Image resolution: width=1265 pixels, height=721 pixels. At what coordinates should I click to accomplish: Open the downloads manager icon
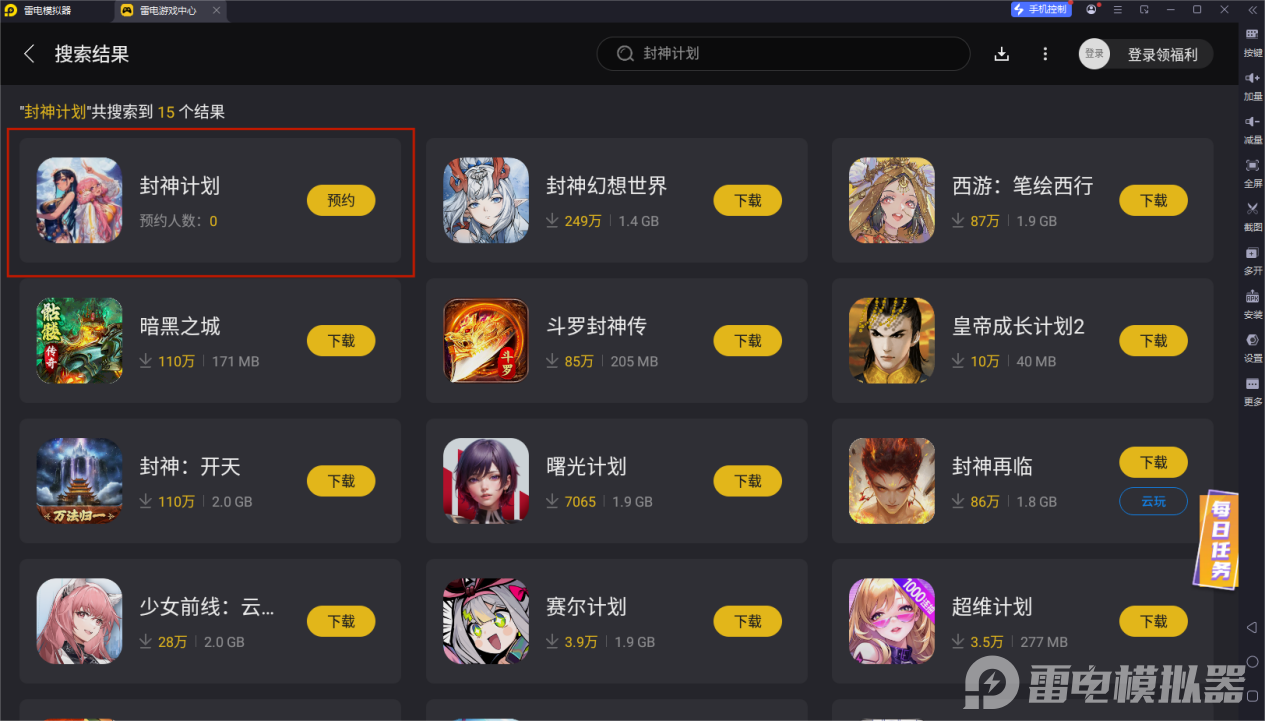[x=1002, y=54]
